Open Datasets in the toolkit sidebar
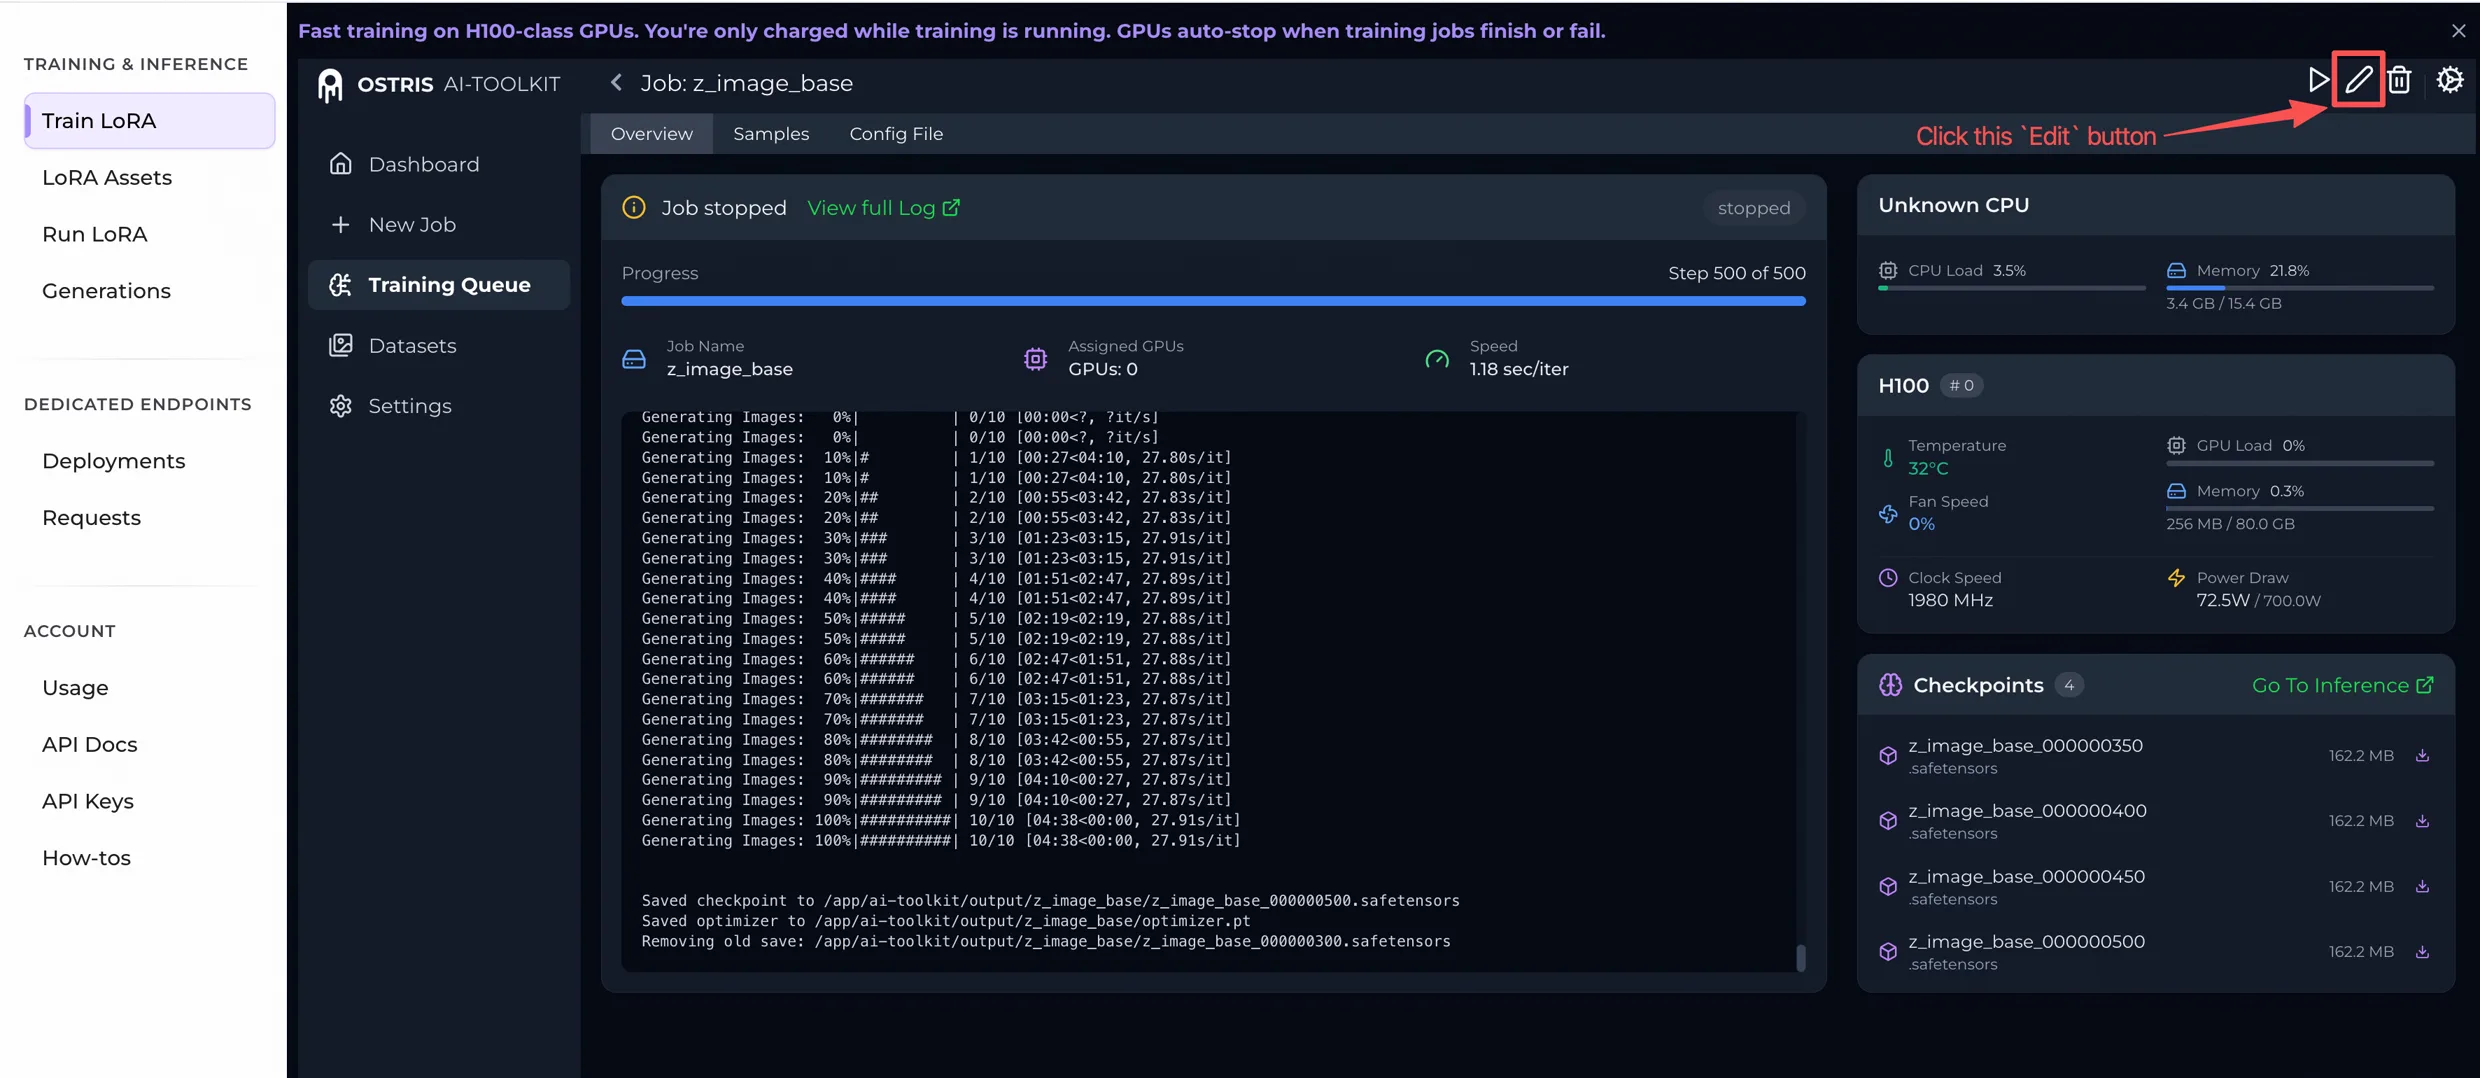This screenshot has width=2480, height=1078. coord(411,346)
